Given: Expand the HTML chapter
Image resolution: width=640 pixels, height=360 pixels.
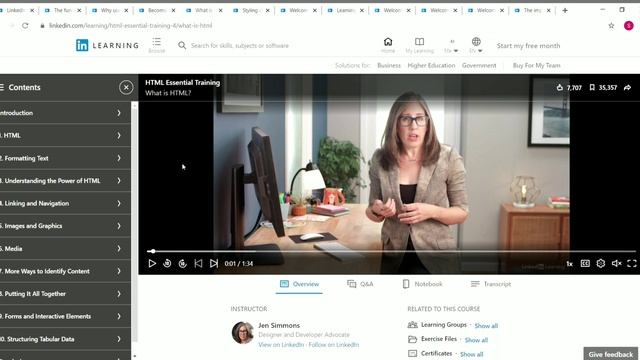Looking at the screenshot, I should (x=65, y=136).
